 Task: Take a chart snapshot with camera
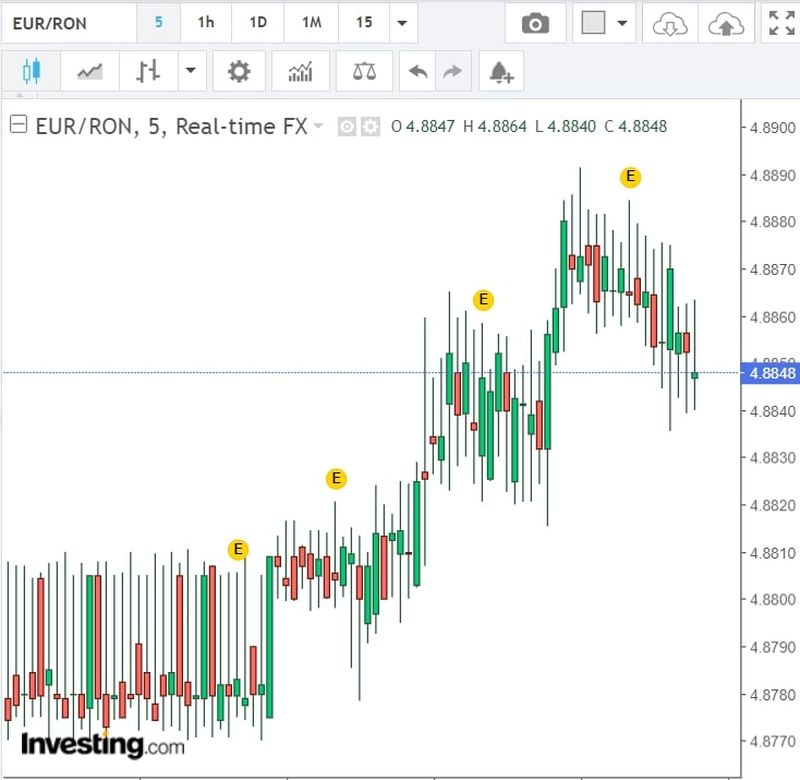coord(535,24)
